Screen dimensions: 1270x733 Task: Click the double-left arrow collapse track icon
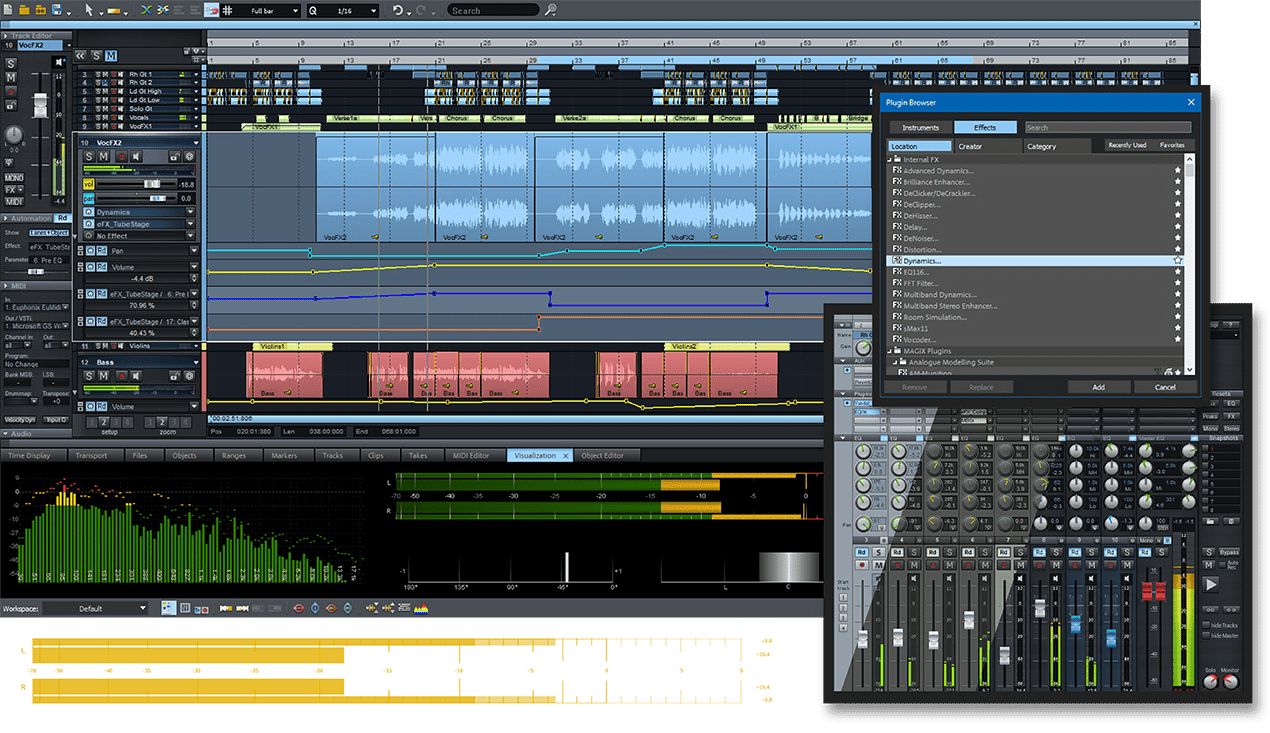(80, 56)
